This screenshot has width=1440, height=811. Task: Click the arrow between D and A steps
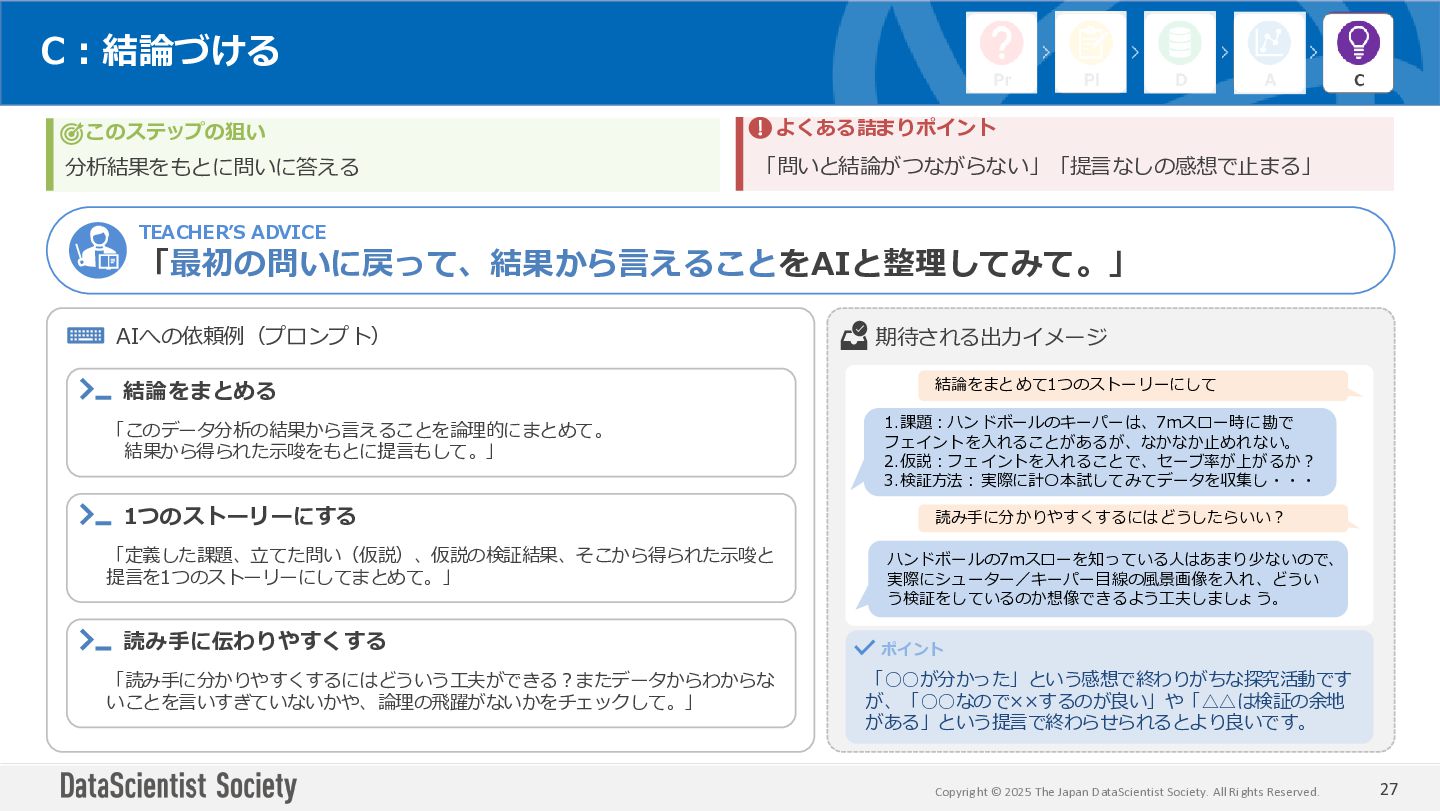click(x=1224, y=52)
